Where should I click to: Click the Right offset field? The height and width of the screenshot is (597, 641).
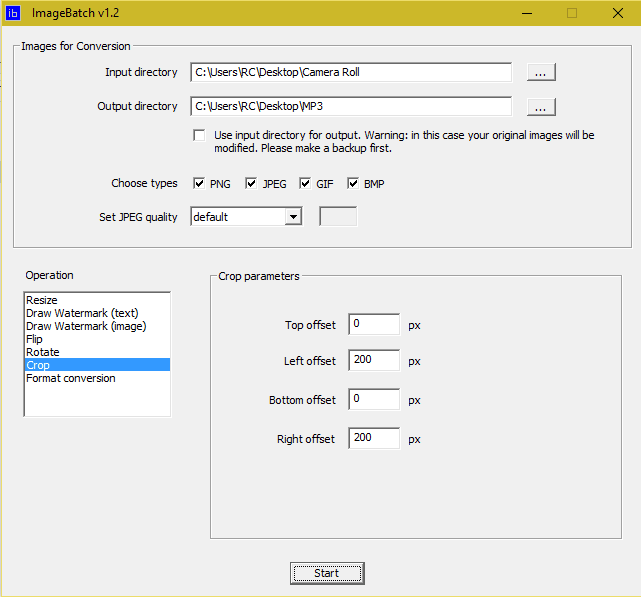tap(374, 438)
